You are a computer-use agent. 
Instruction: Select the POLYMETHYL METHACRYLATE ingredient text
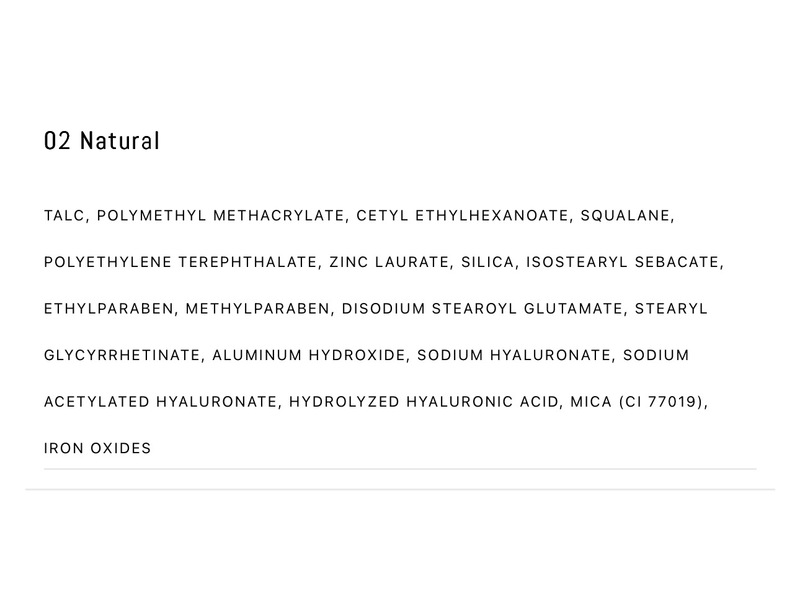pyautogui.click(x=222, y=215)
